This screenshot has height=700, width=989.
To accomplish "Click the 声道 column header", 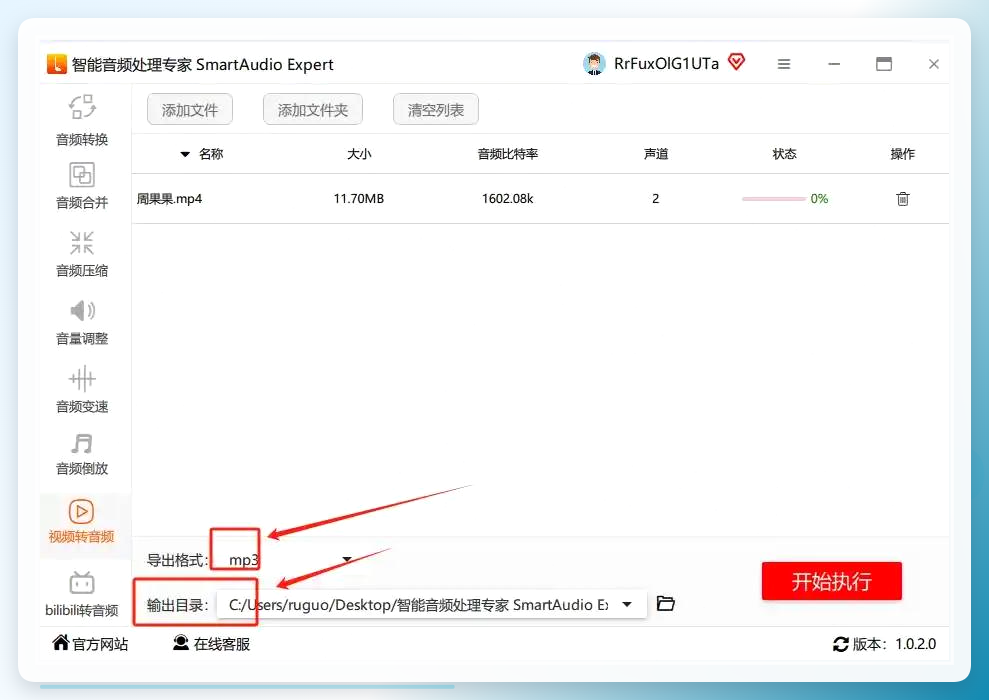I will (x=656, y=154).
